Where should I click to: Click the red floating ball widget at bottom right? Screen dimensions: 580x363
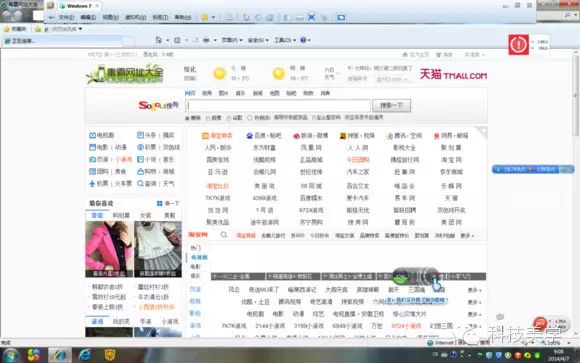click(540, 323)
